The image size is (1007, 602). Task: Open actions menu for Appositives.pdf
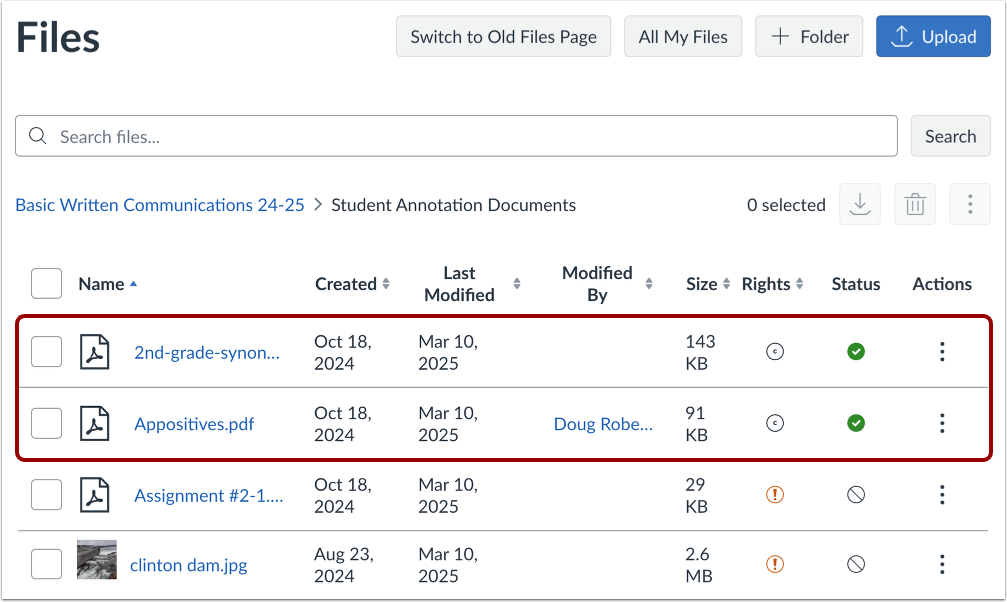click(941, 423)
